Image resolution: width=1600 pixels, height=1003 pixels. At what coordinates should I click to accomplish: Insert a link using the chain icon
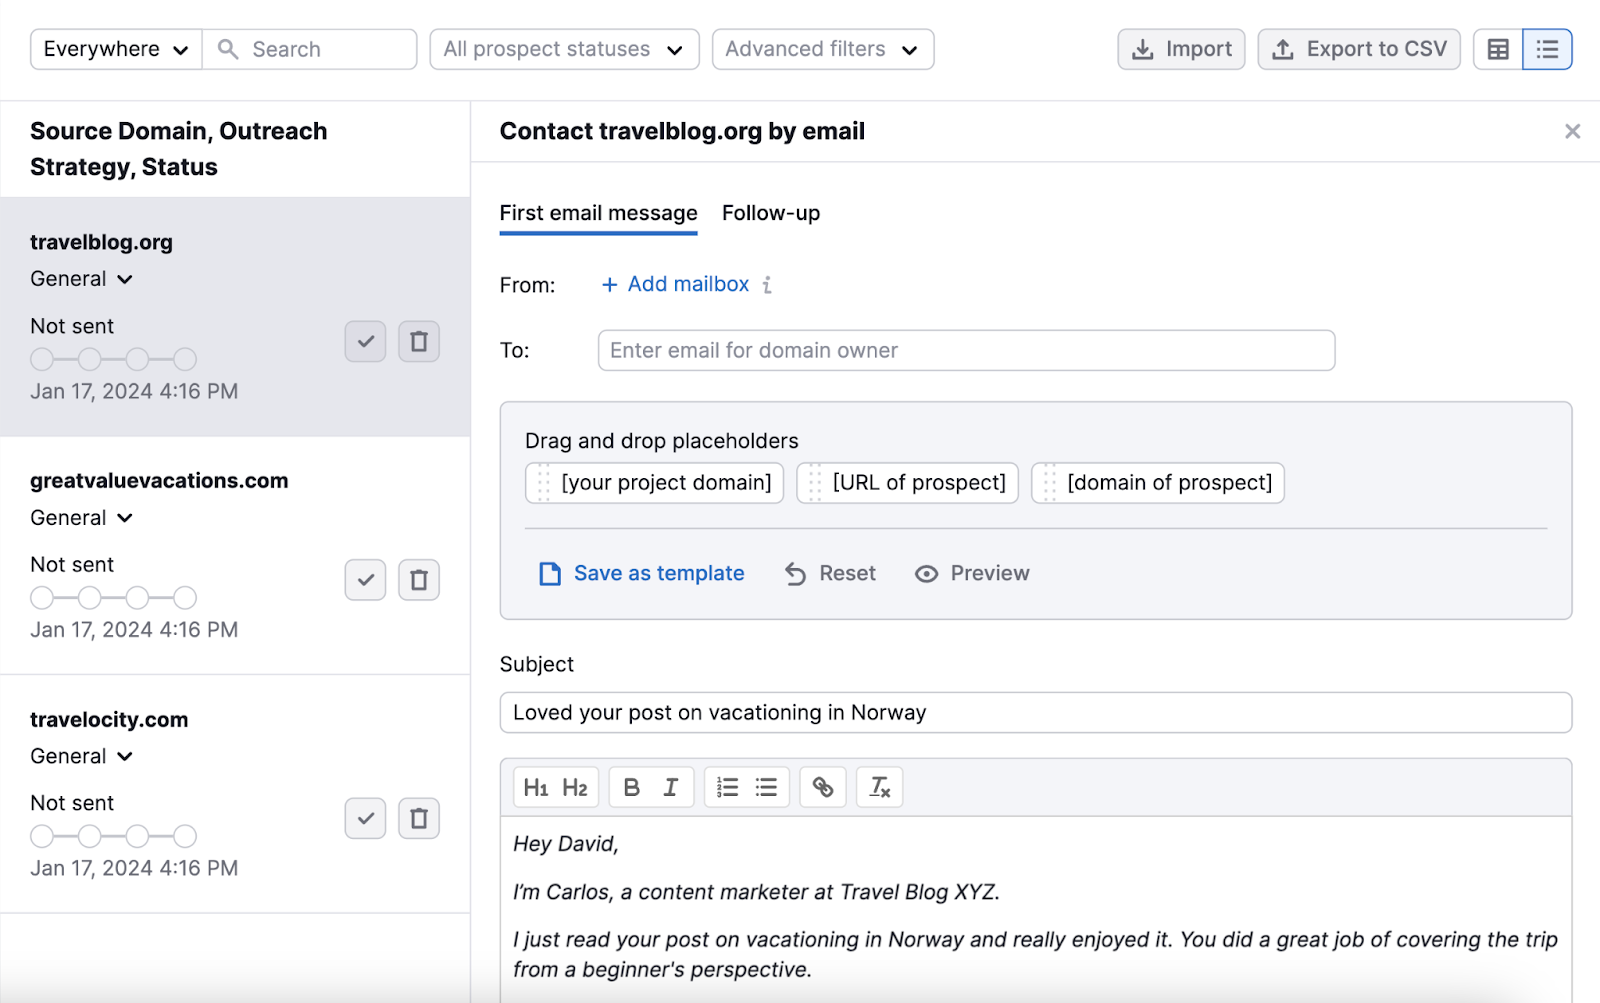click(822, 787)
